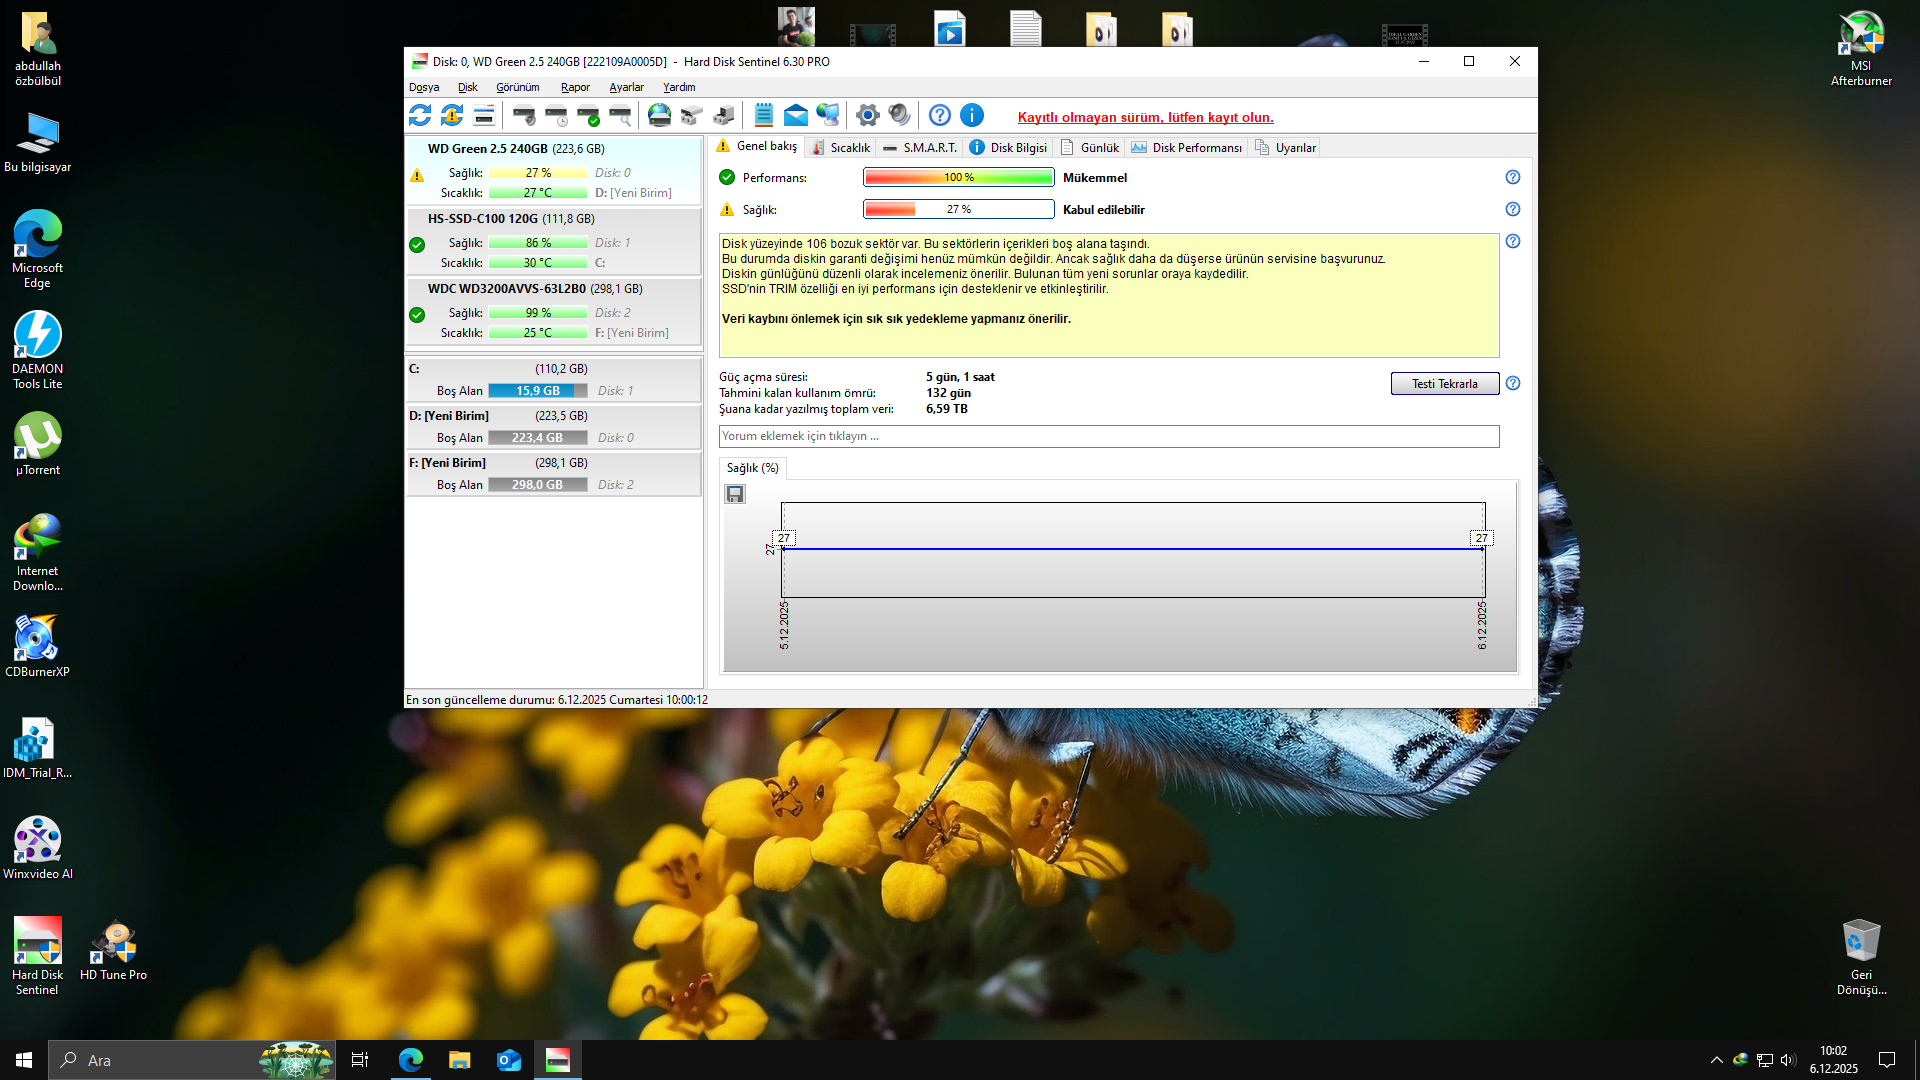Click the disk with magnifier icon

tap(620, 115)
